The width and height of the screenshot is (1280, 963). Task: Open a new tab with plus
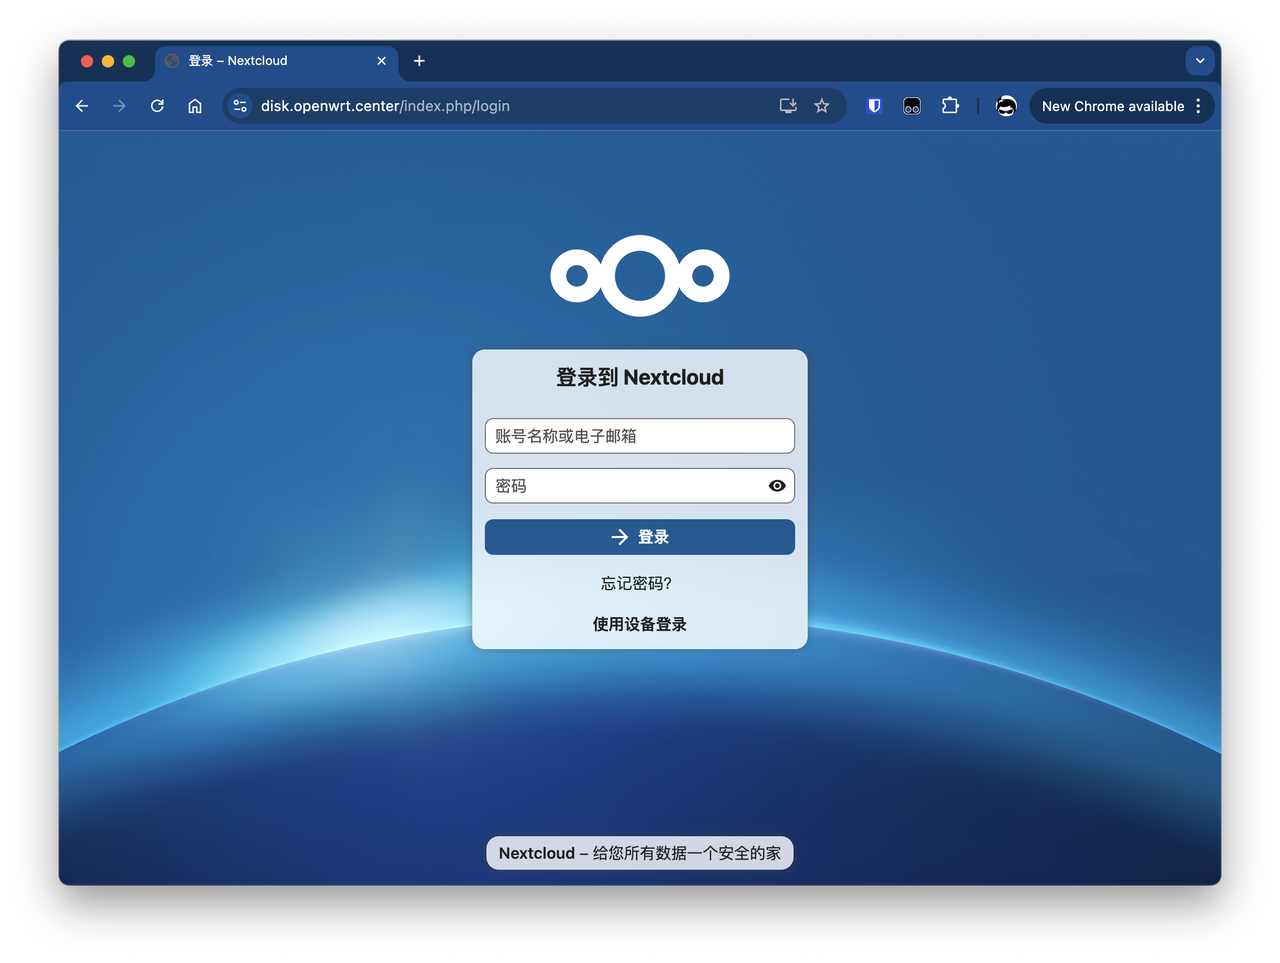419,61
